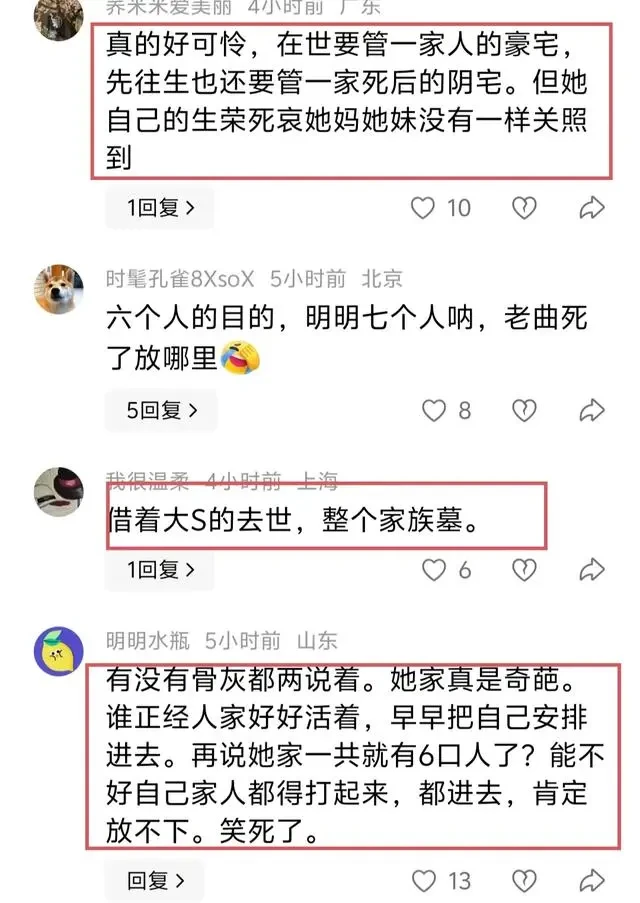This screenshot has width=640, height=903.
Task: Like the 明明水瓶 comment with 13 likes
Action: point(424,881)
